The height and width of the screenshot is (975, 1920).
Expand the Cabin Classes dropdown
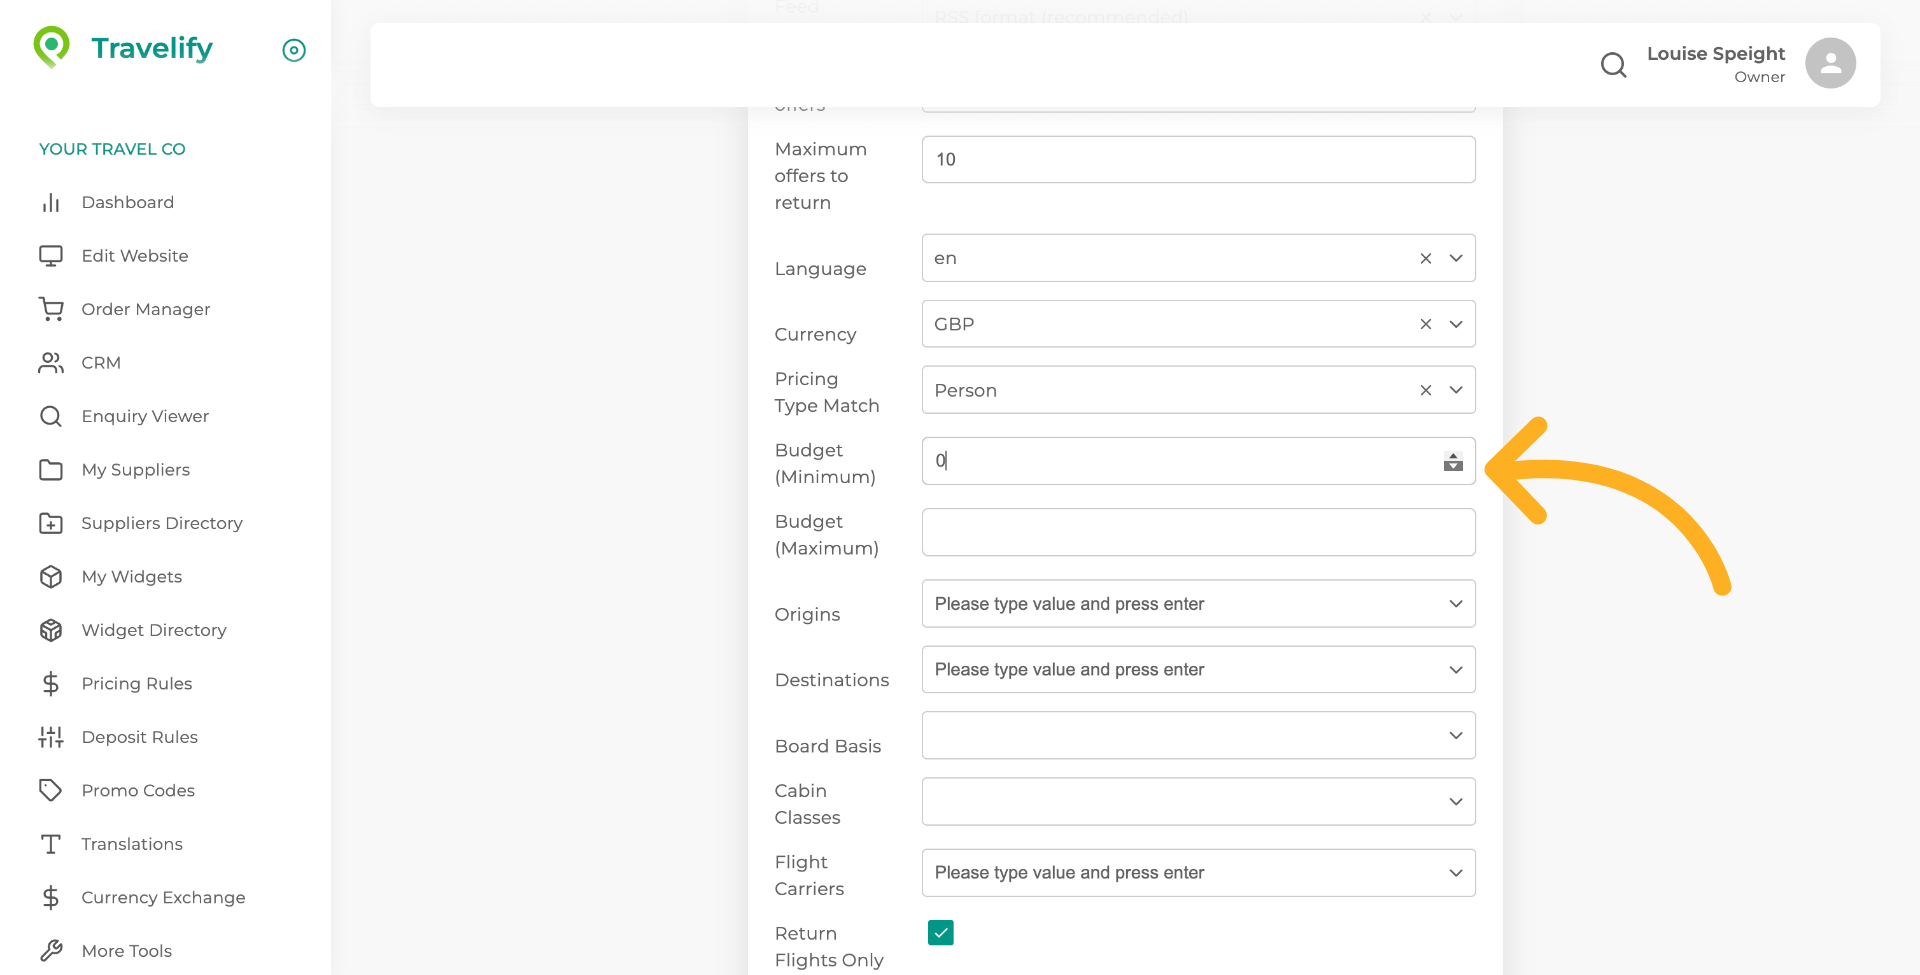click(1456, 802)
